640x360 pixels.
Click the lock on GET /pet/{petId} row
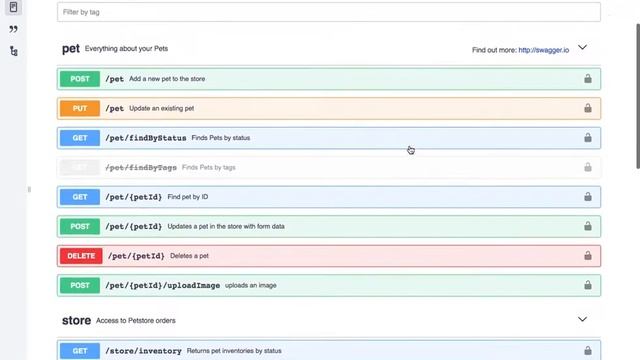point(588,196)
